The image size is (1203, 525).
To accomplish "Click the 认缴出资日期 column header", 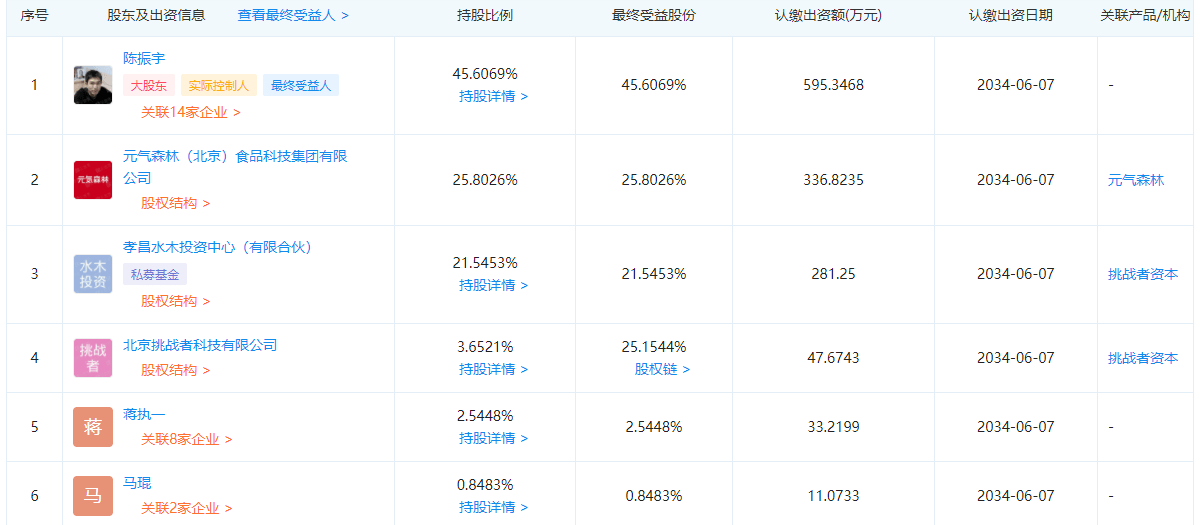I will 1010,16.
